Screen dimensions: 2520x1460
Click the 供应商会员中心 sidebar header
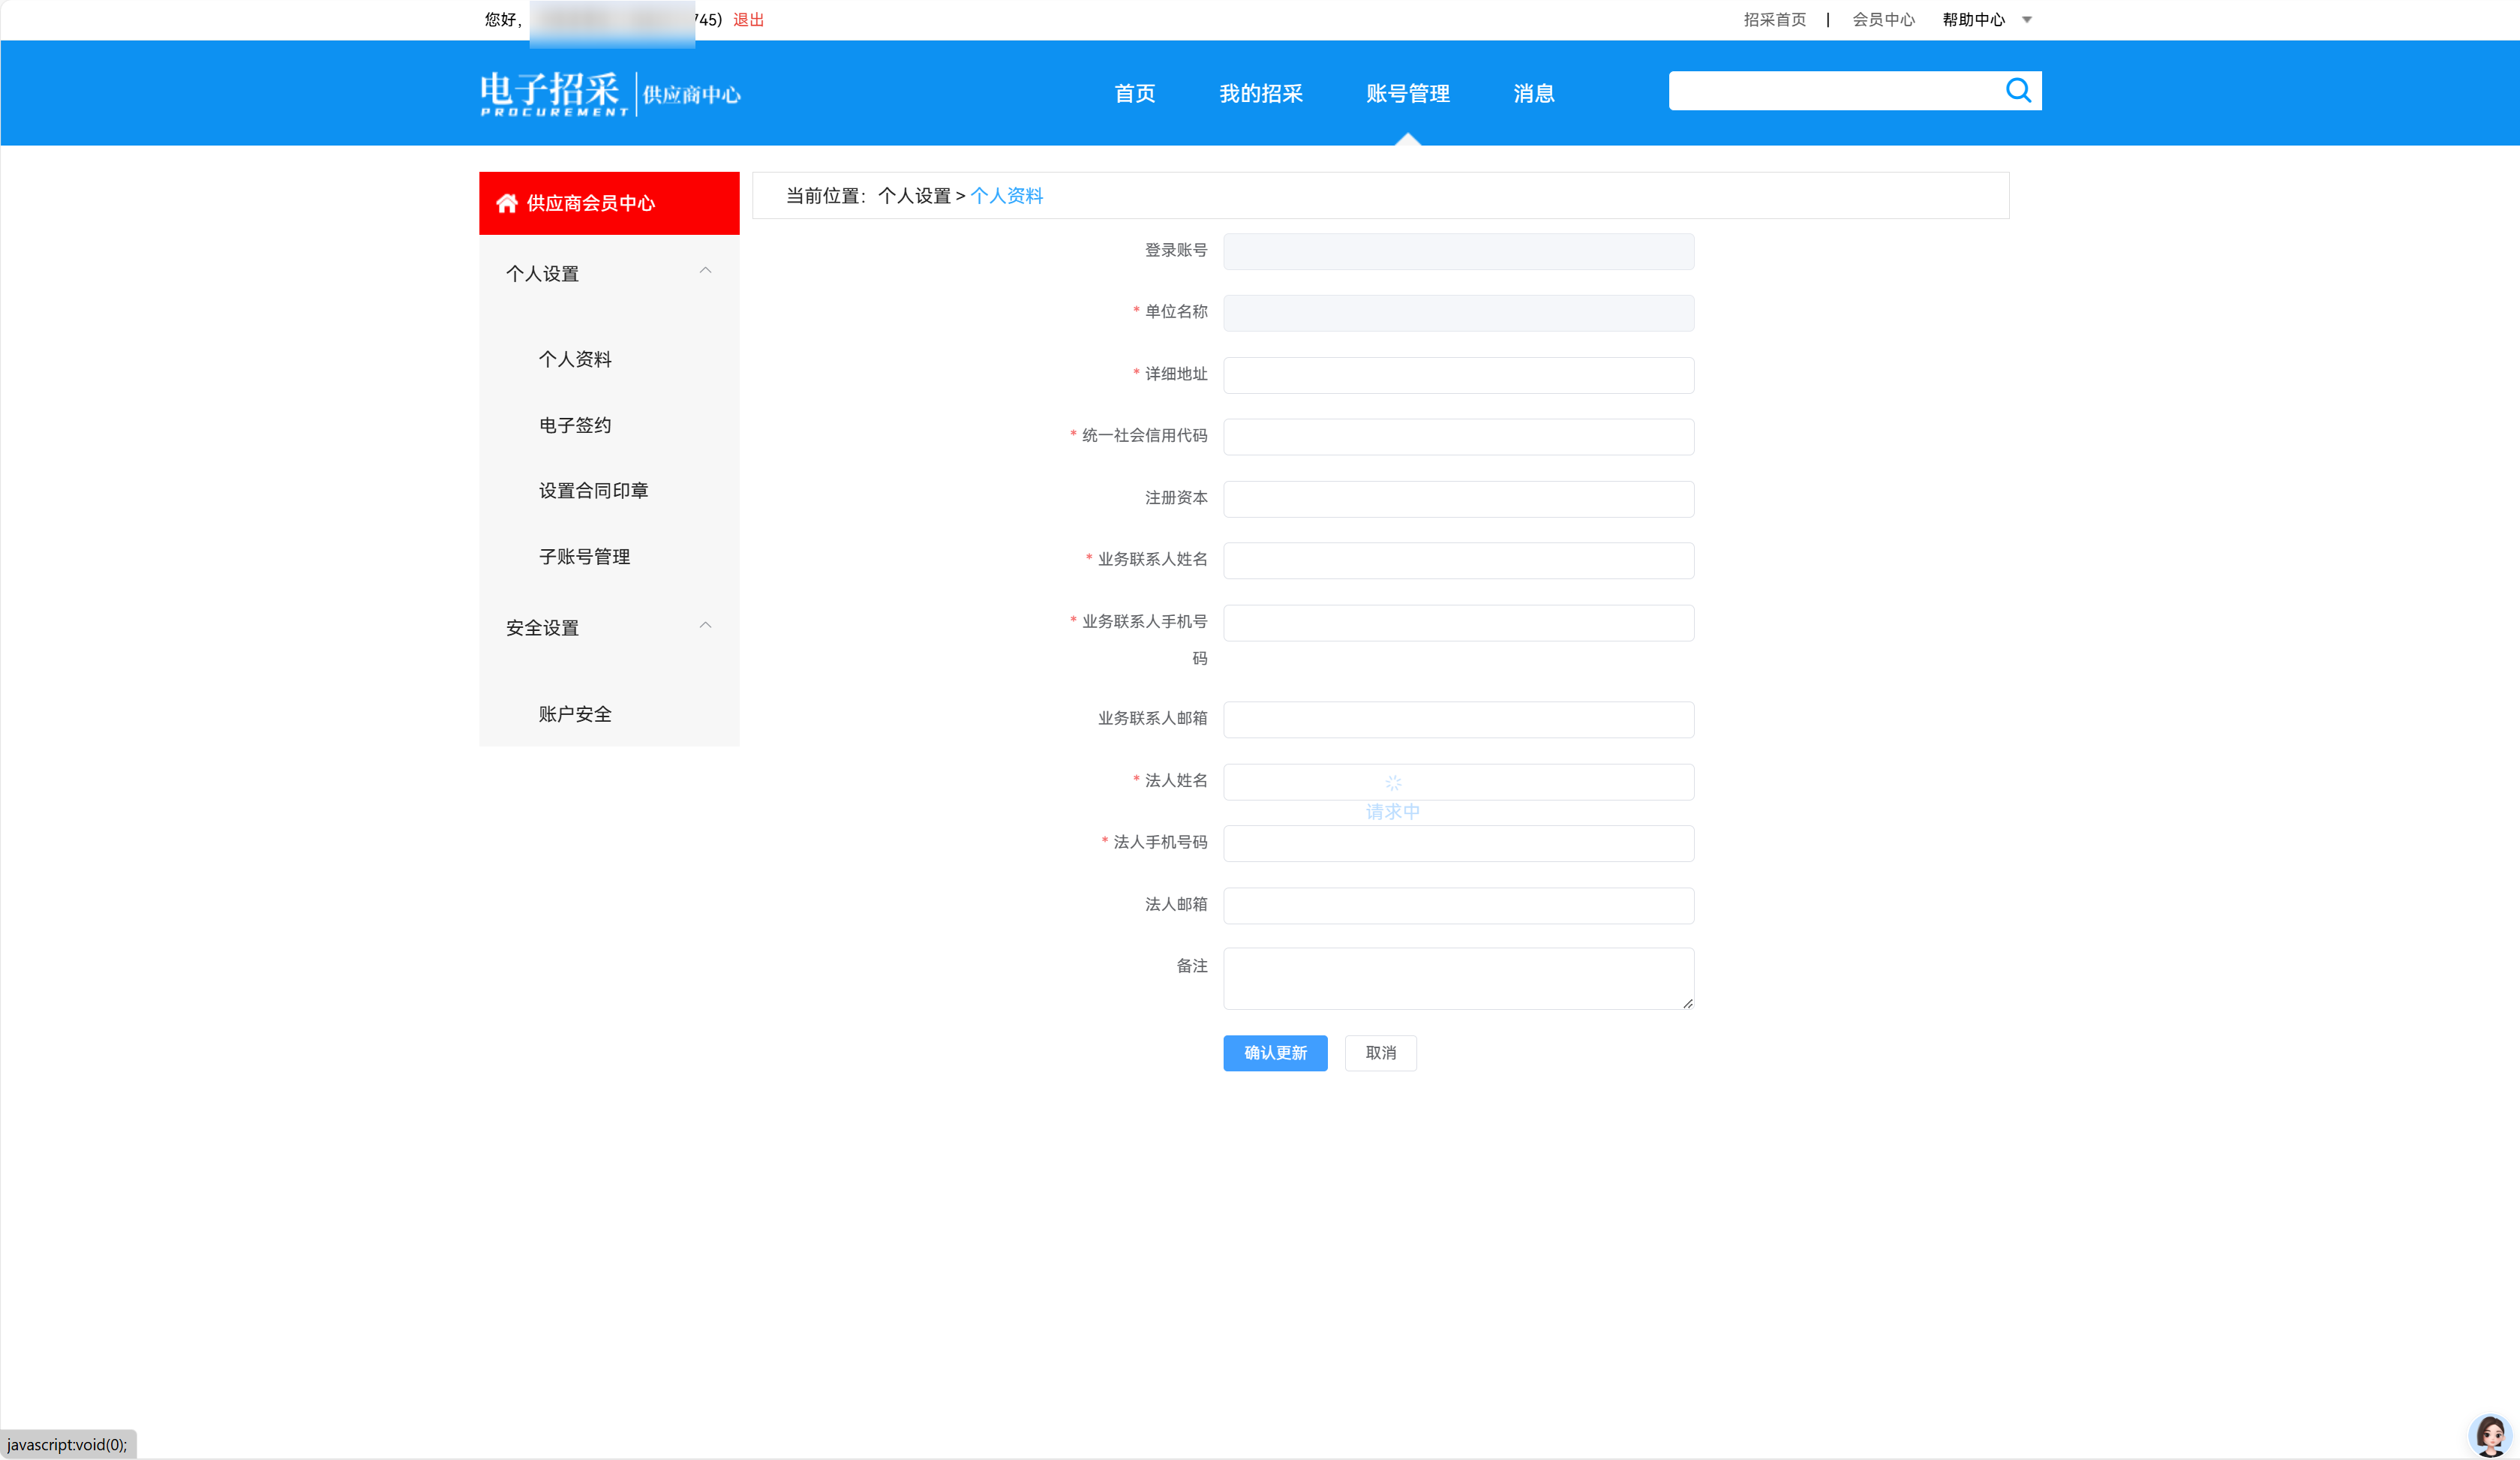pos(609,203)
